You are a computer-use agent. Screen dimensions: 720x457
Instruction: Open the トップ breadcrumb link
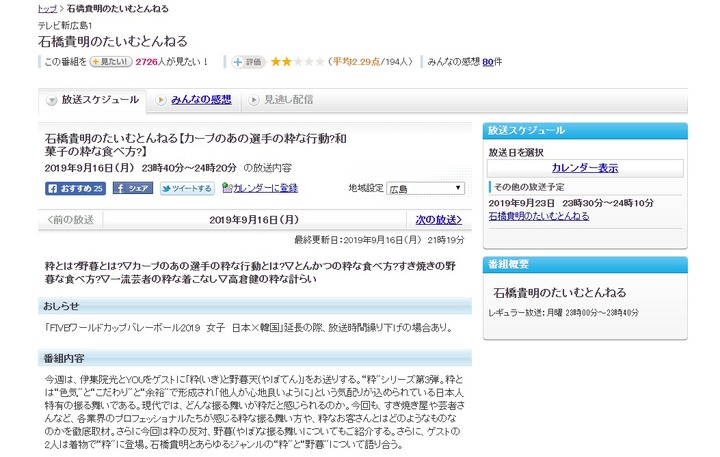[47, 8]
